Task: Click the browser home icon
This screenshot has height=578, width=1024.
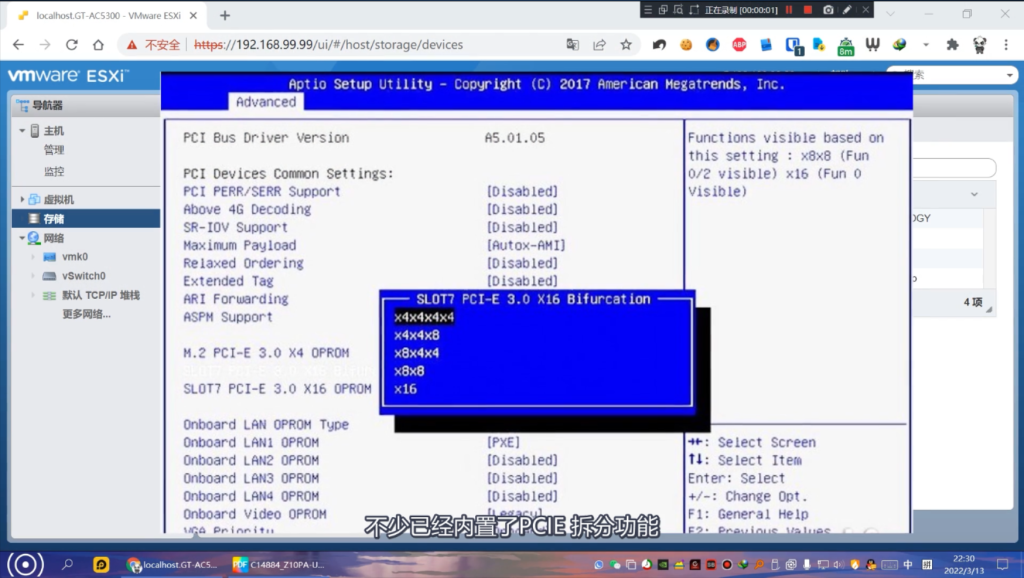Action: (x=98, y=45)
